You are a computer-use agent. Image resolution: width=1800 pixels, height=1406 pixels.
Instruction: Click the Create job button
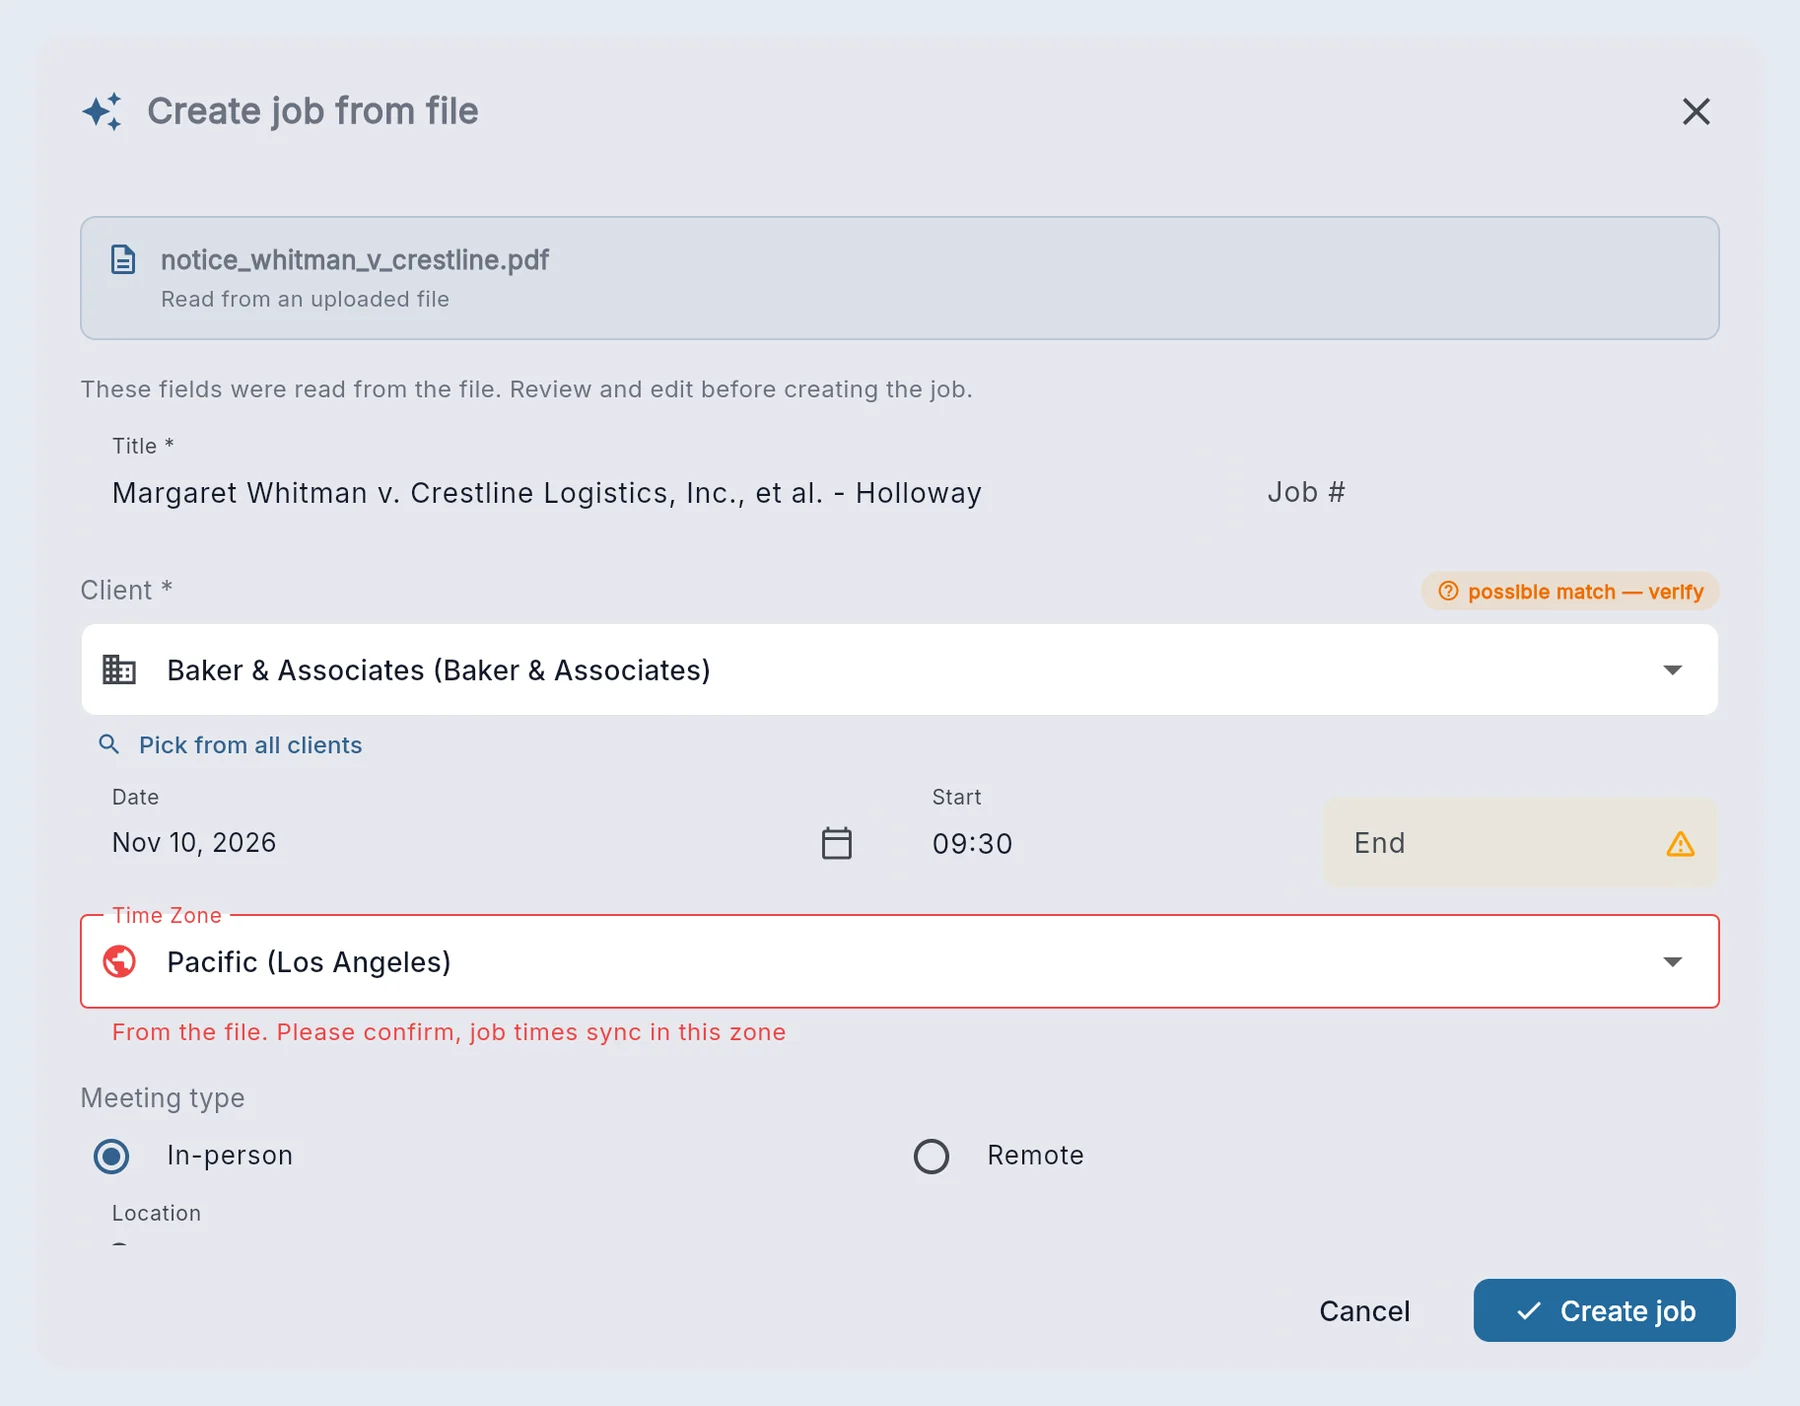click(x=1604, y=1310)
